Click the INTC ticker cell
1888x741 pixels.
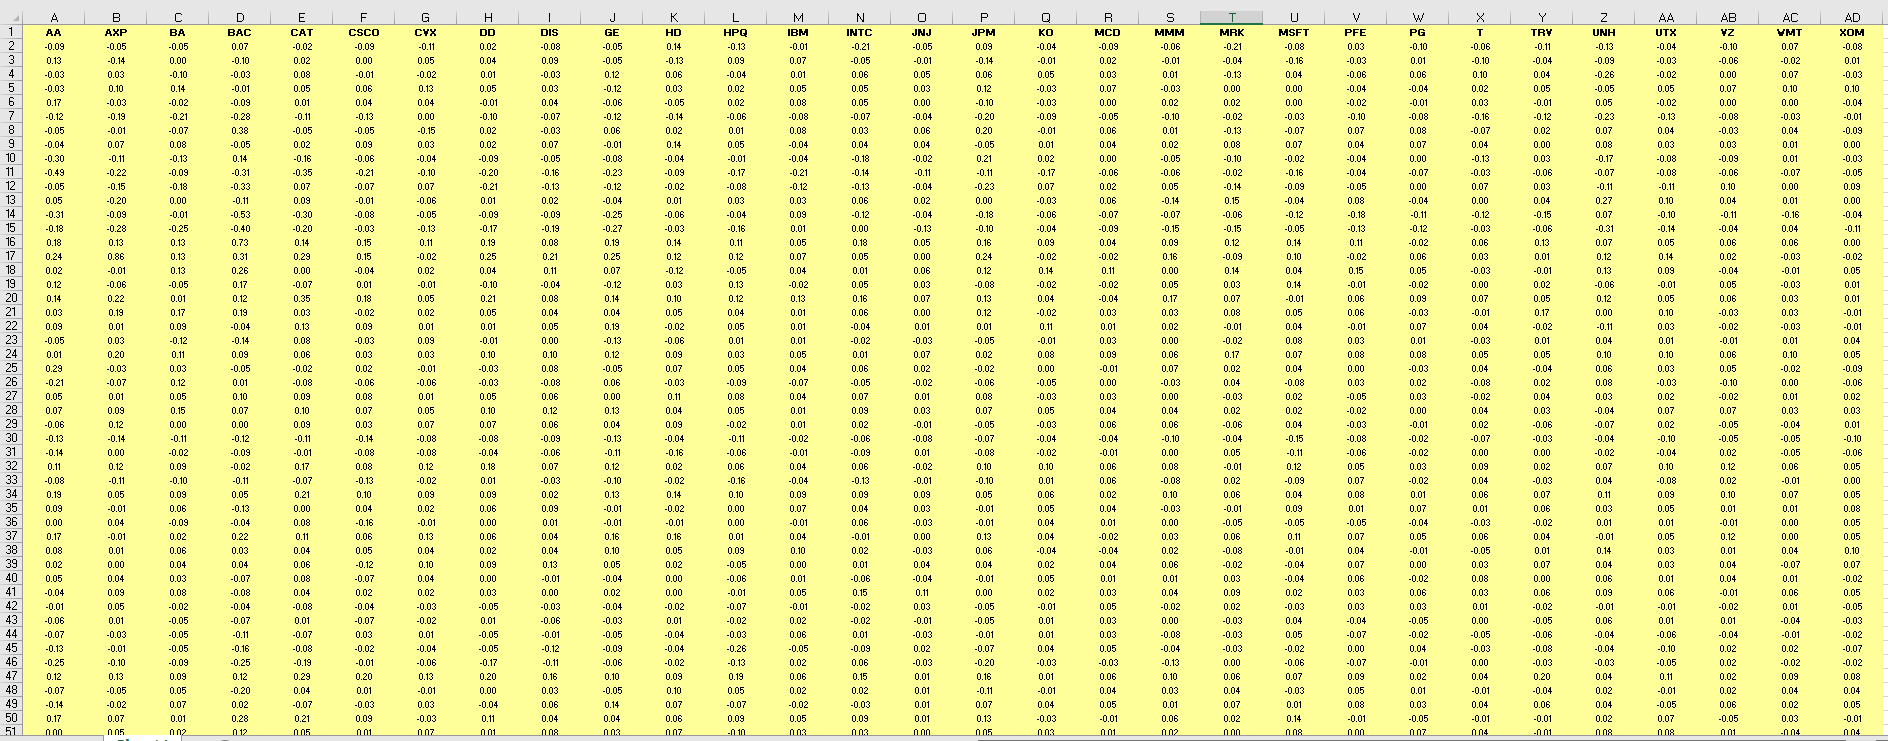click(860, 32)
